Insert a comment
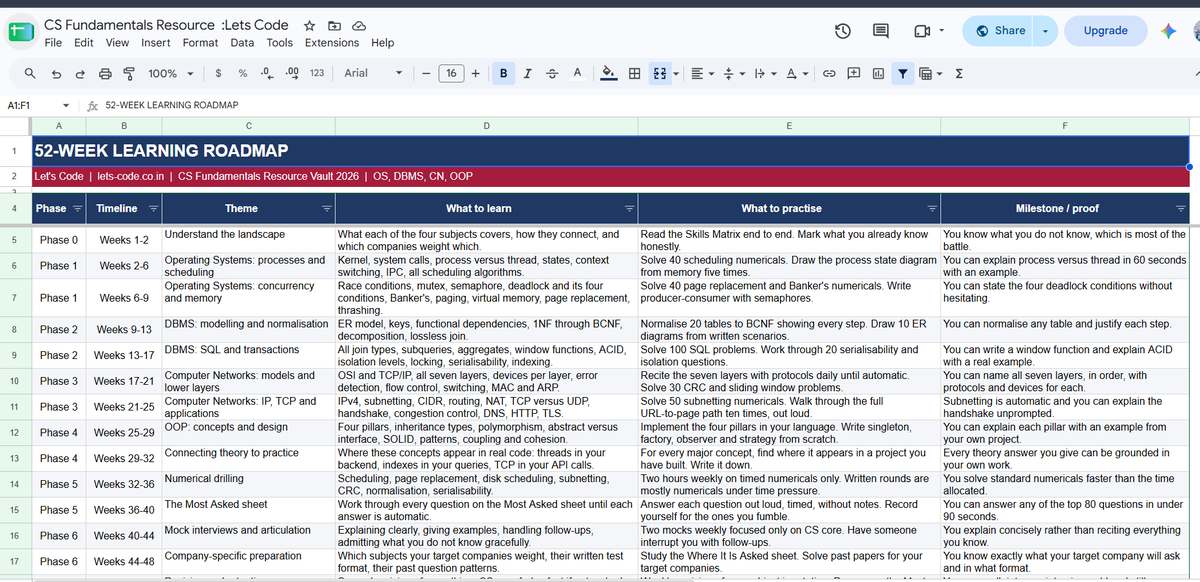This screenshot has width=1200, height=582. click(854, 73)
